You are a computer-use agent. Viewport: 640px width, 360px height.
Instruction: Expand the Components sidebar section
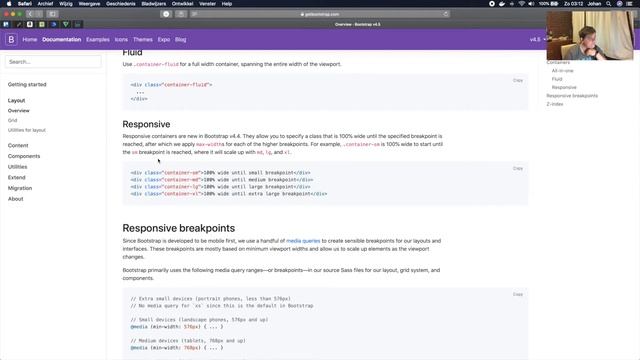[24, 156]
